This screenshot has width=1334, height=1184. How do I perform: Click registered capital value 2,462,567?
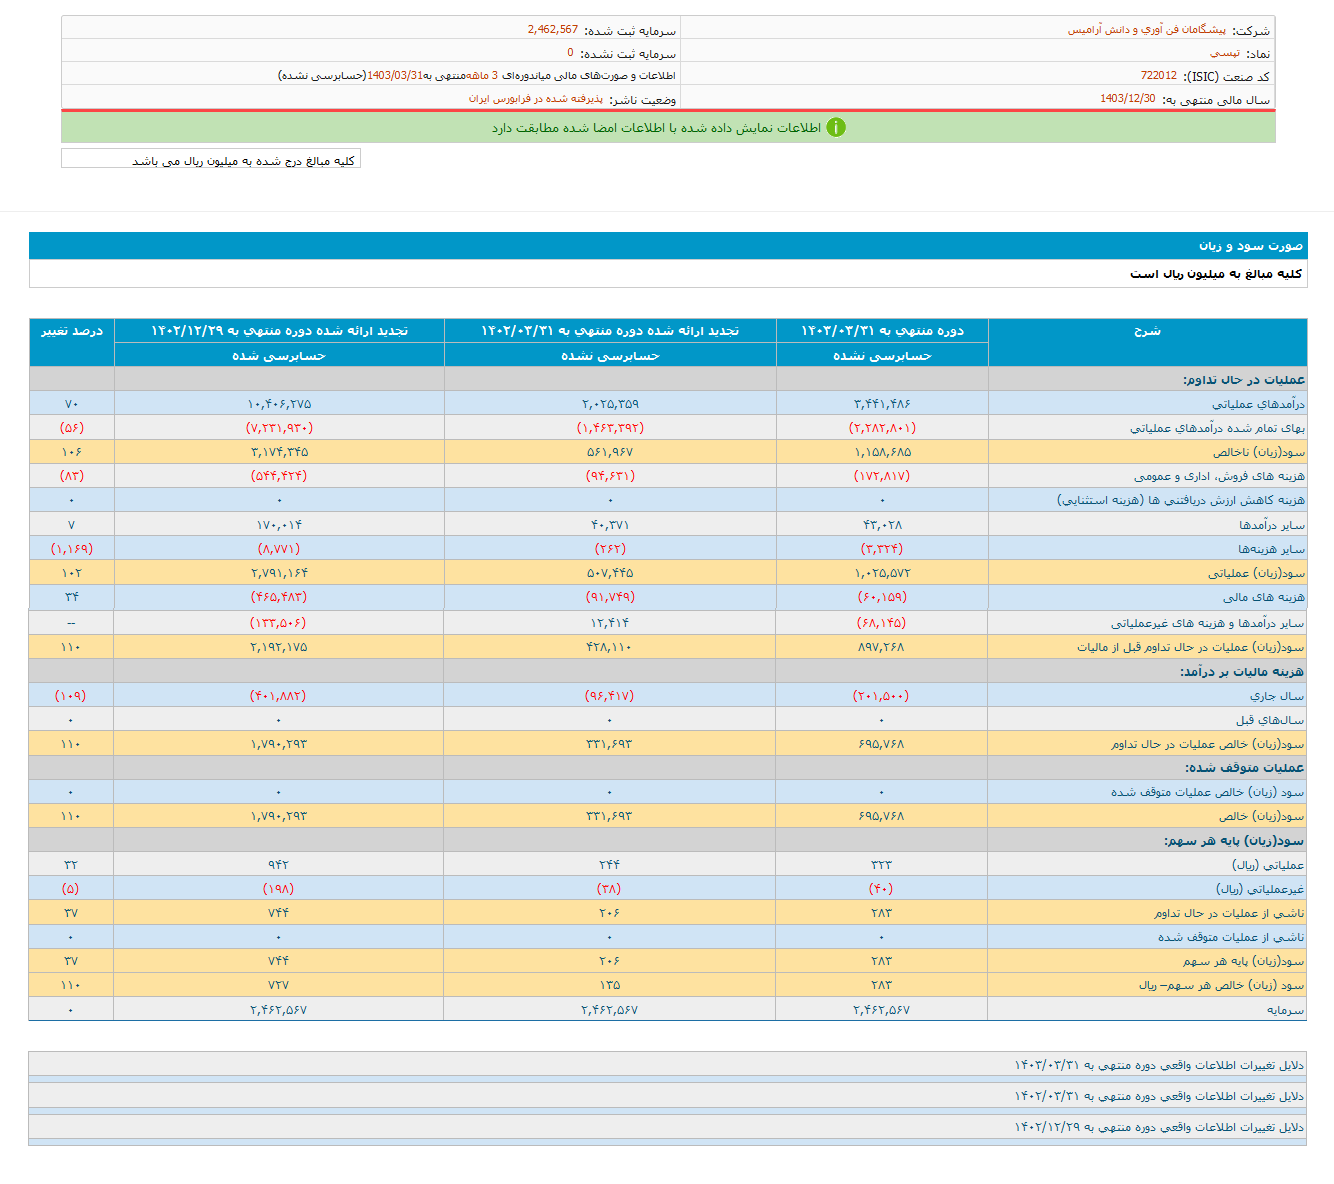[552, 30]
